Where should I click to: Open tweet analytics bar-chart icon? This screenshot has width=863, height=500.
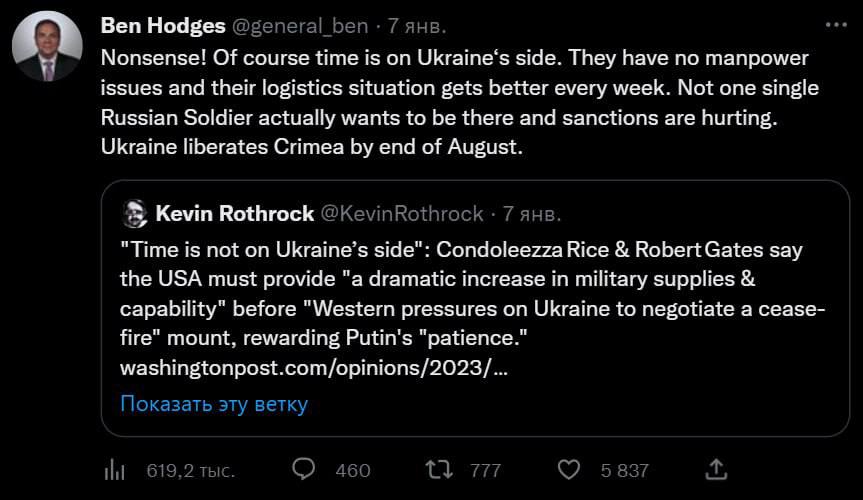(116, 469)
